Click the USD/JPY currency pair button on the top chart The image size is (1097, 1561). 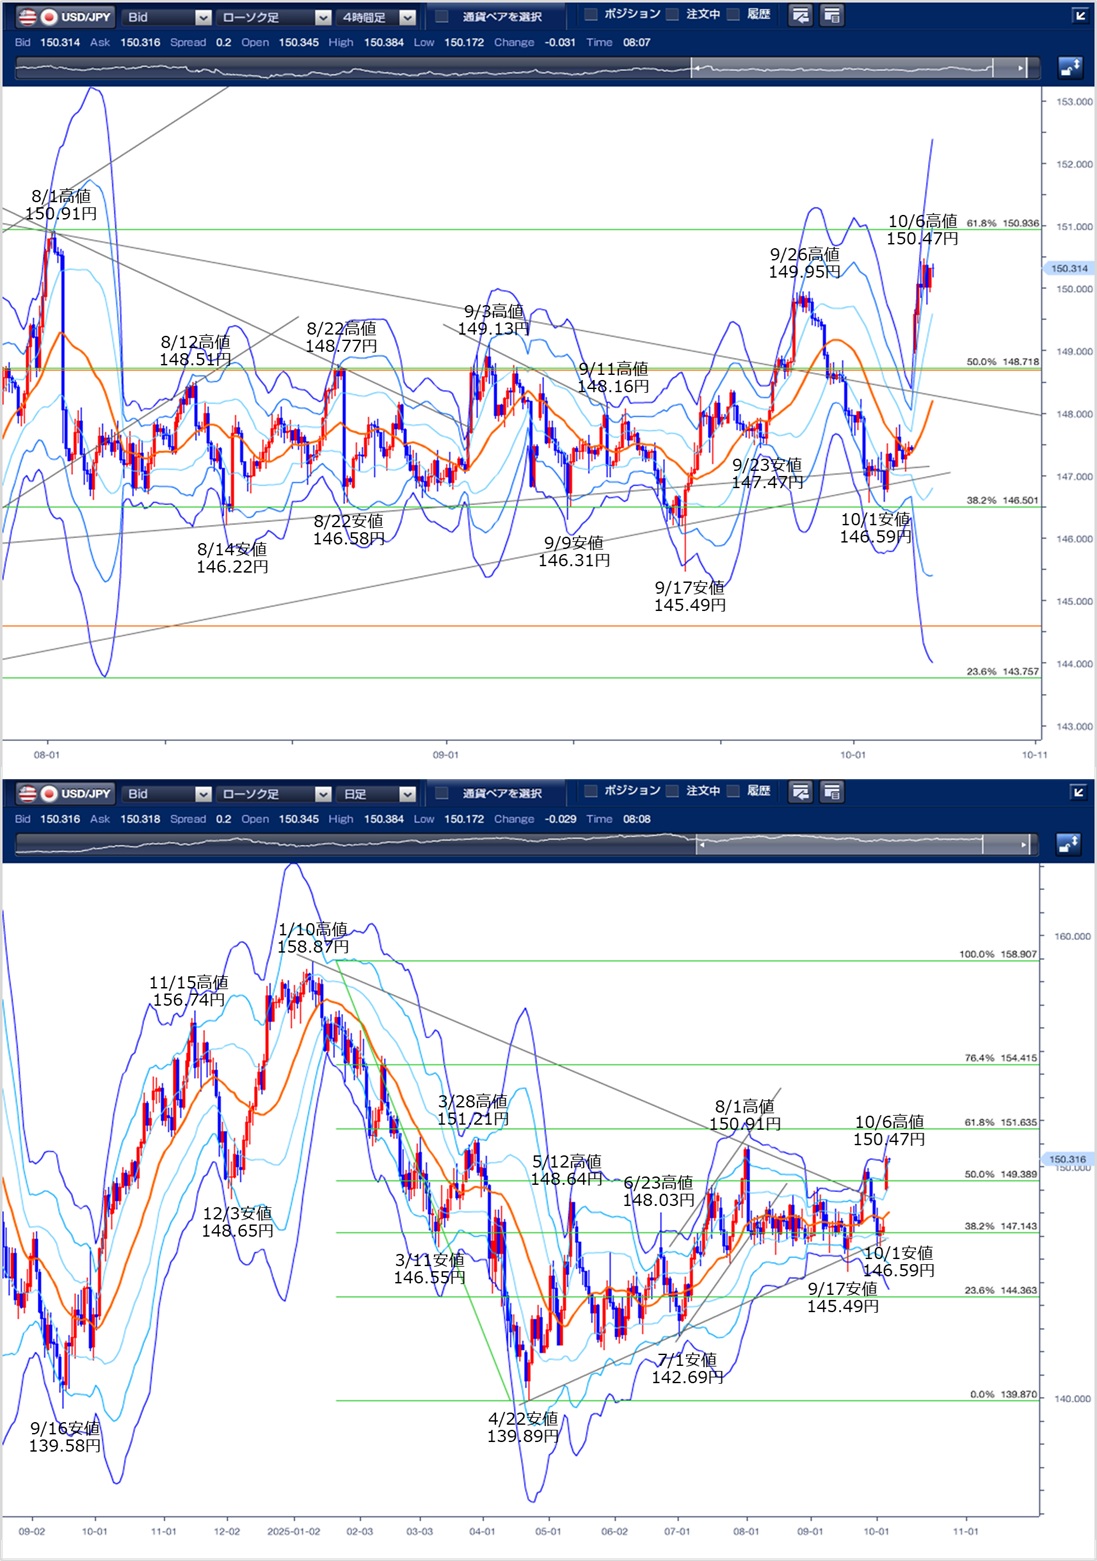click(x=65, y=17)
